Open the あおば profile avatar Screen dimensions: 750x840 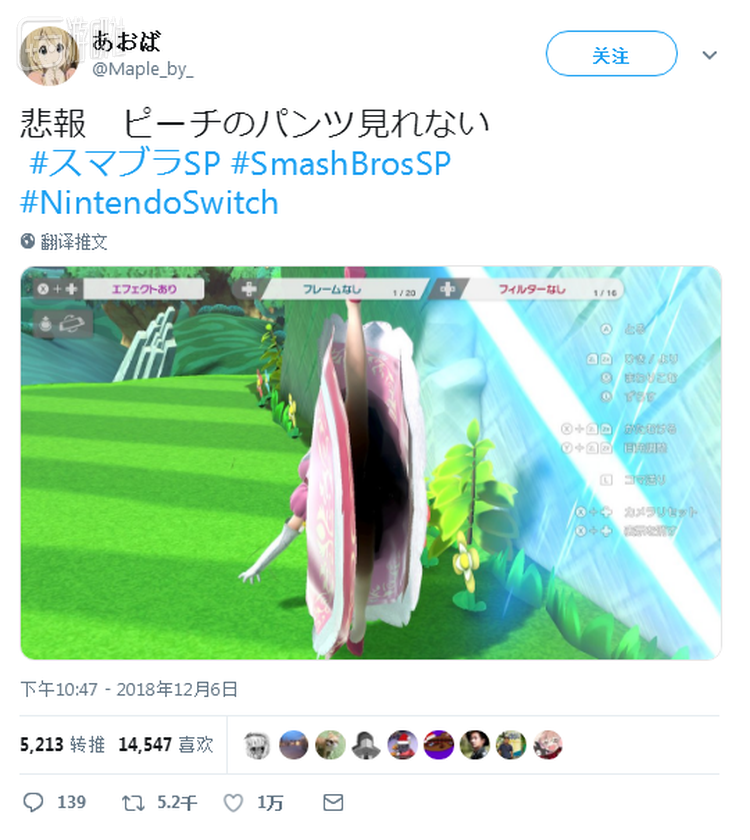[x=48, y=55]
